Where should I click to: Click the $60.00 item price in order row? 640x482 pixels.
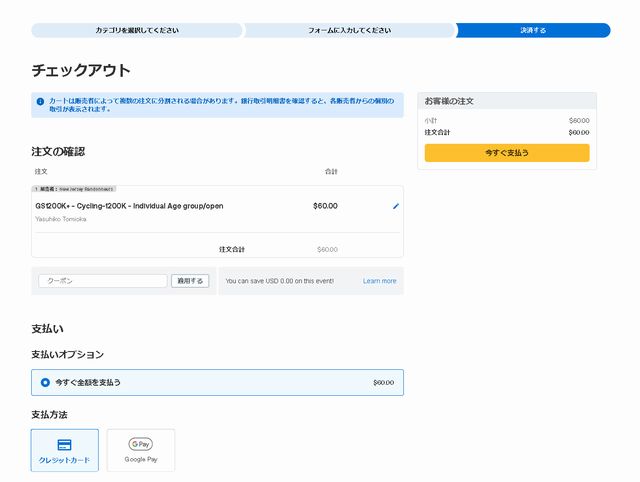(x=325, y=206)
